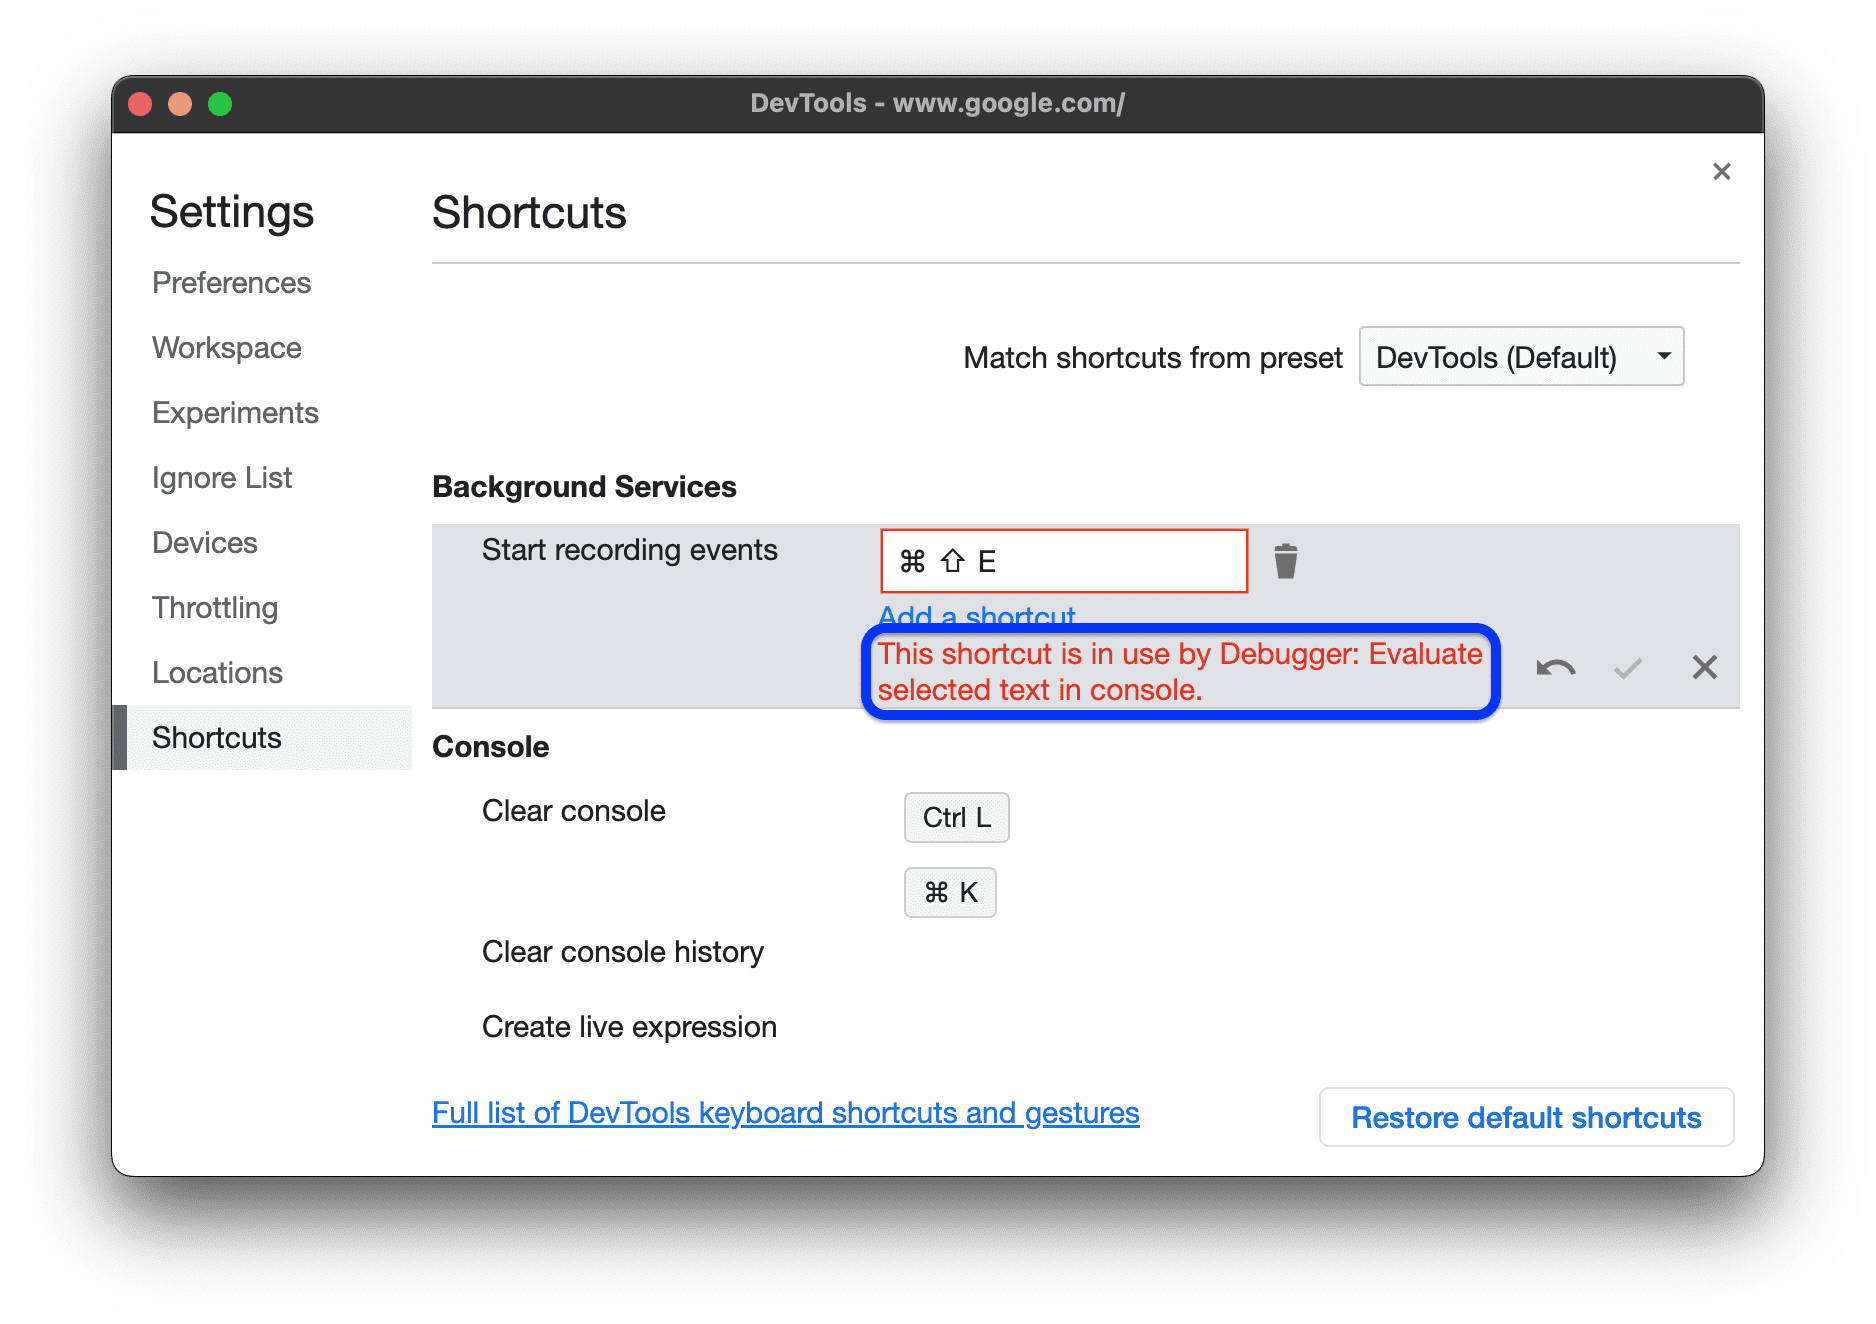Click Restore default shortcuts
Image resolution: width=1876 pixels, height=1324 pixels.
[x=1525, y=1117]
